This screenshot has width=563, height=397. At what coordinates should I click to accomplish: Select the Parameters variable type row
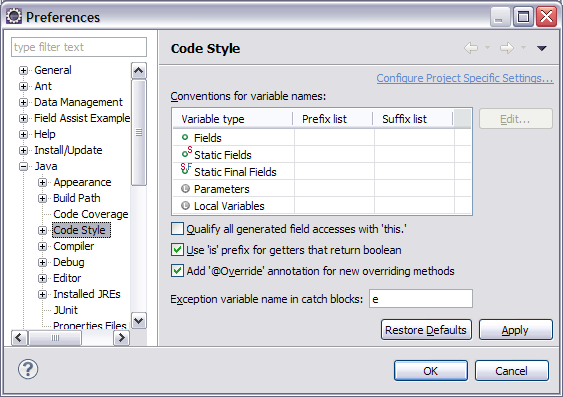(322, 189)
